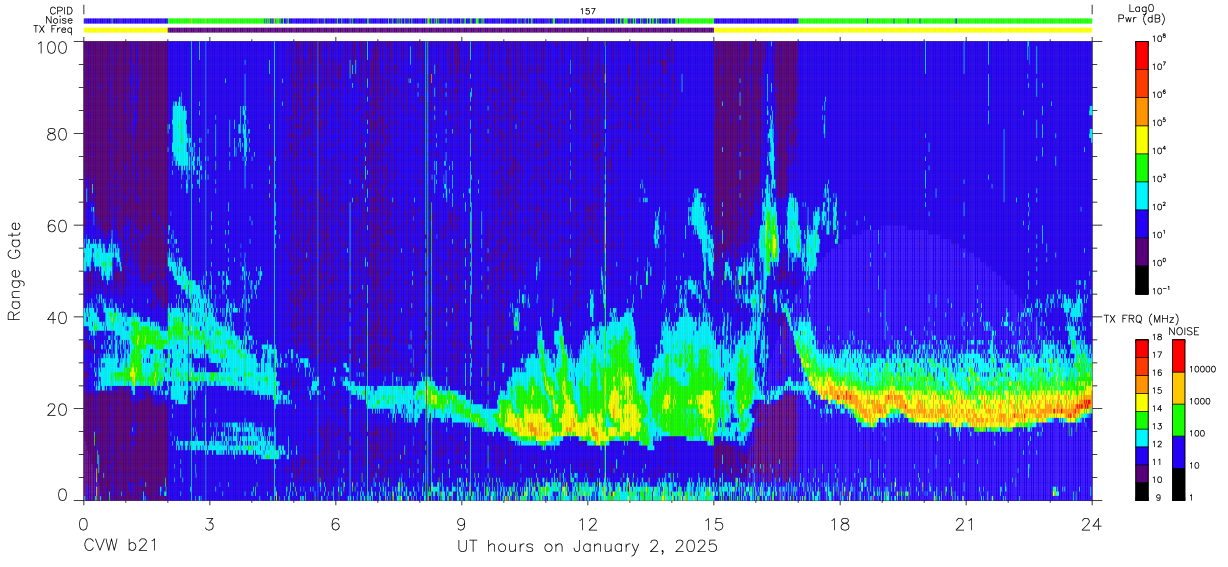Screen dimensions: 1228x567
Task: Click the CPID value 157
Action: [x=588, y=11]
